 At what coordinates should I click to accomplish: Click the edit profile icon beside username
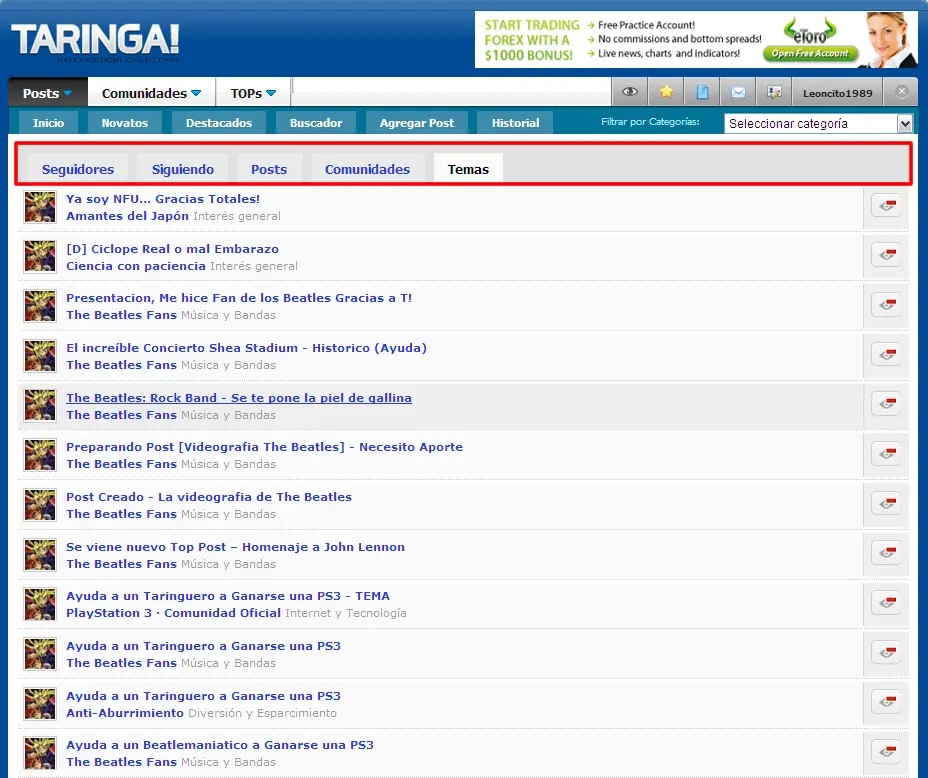[774, 92]
